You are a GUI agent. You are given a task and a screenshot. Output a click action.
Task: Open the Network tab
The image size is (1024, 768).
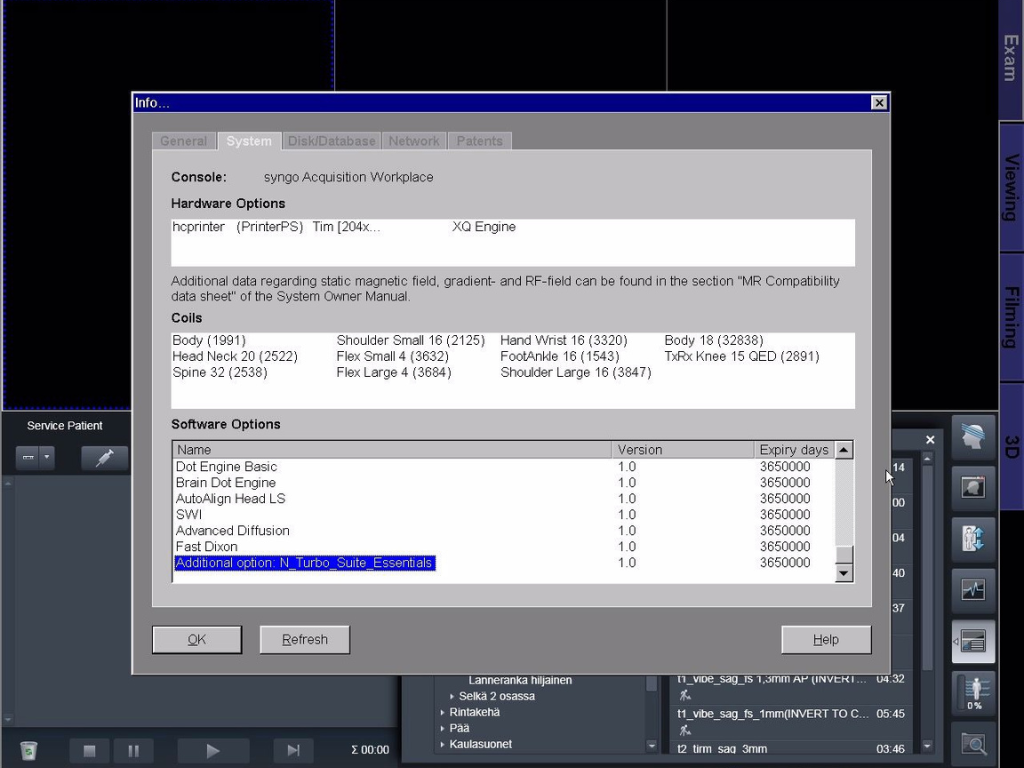414,141
